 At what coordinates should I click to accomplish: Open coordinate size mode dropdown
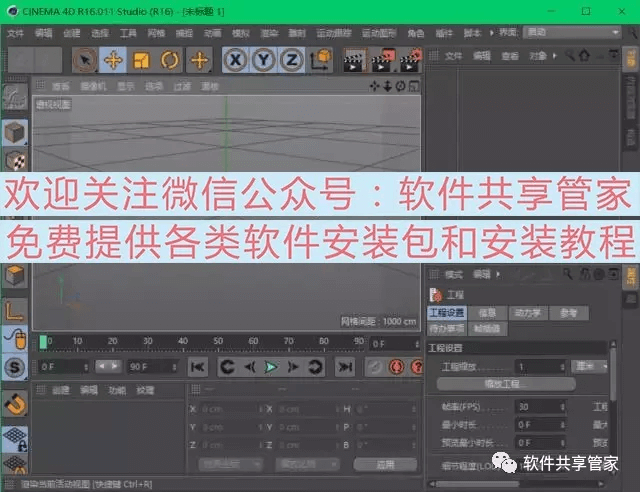click(x=307, y=464)
